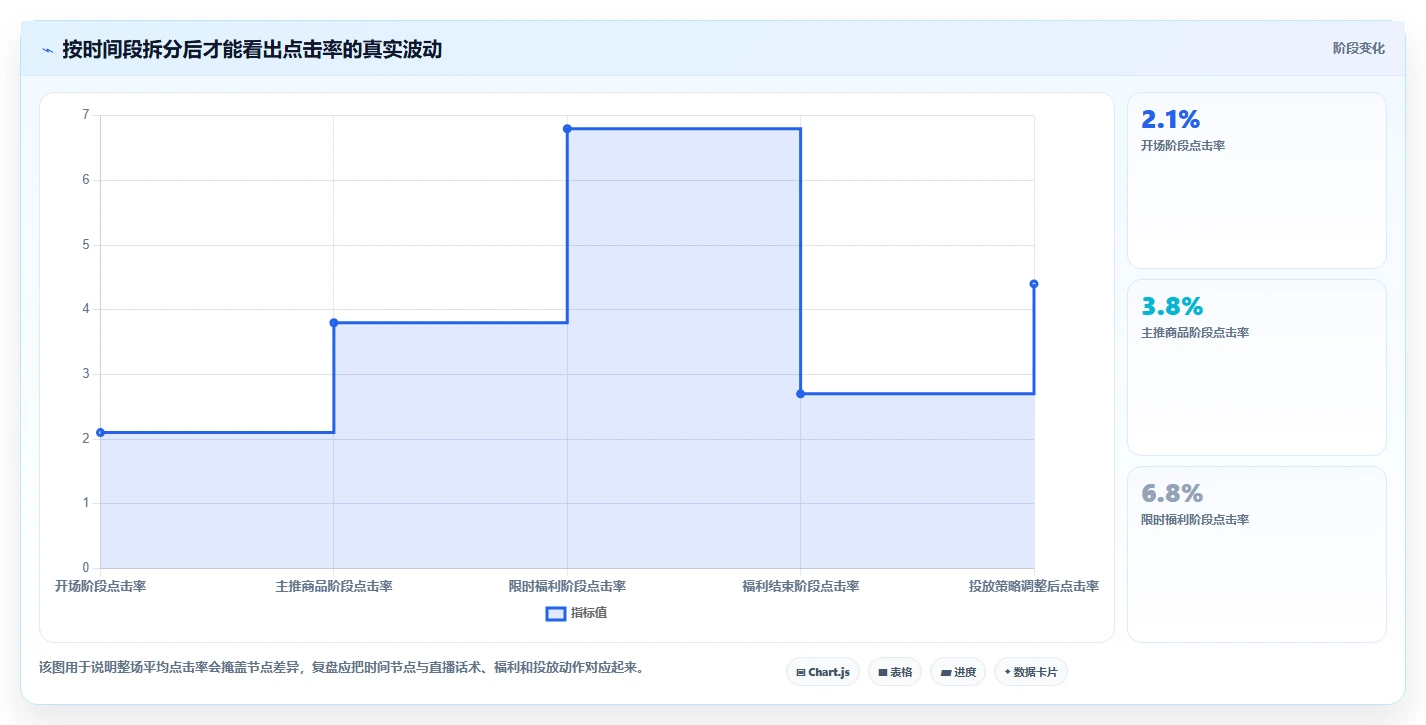1426x725 pixels.
Task: Click the x-axis label 限时福利阶段点击率
Action: (567, 586)
